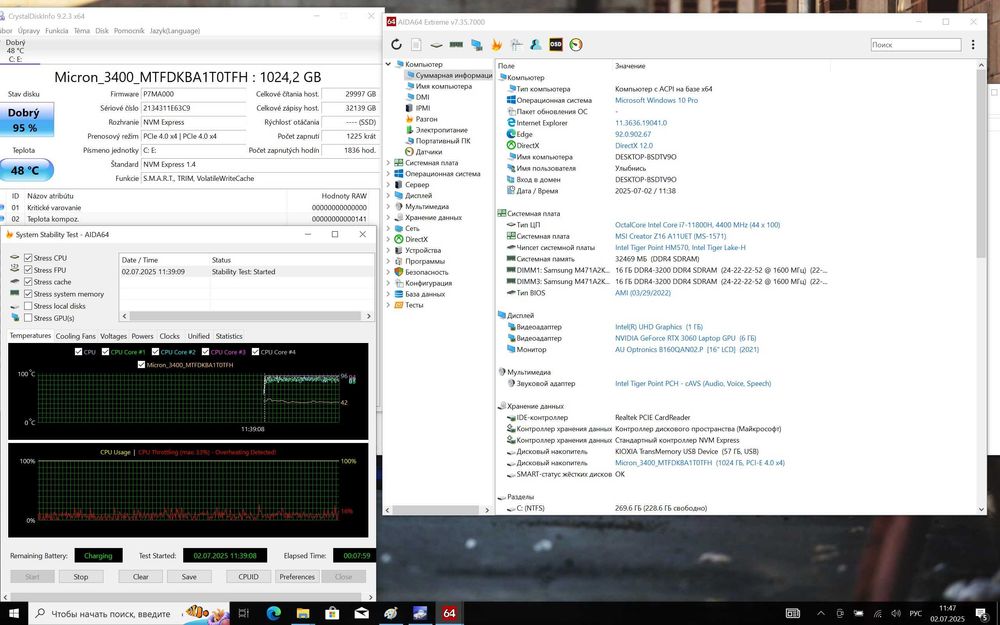Expand Хранение данных tree node
This screenshot has width=1000, height=625.
click(x=388, y=217)
